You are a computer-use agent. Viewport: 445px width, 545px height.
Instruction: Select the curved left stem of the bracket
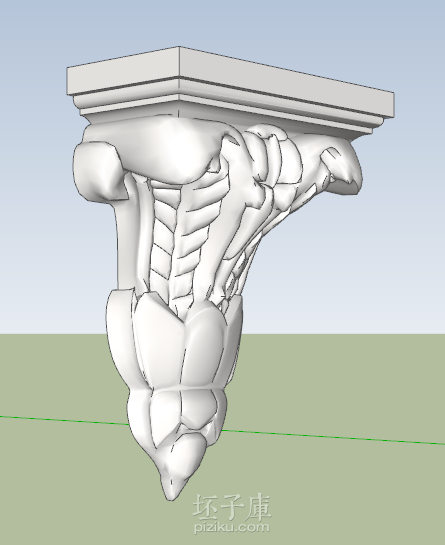pos(126,240)
